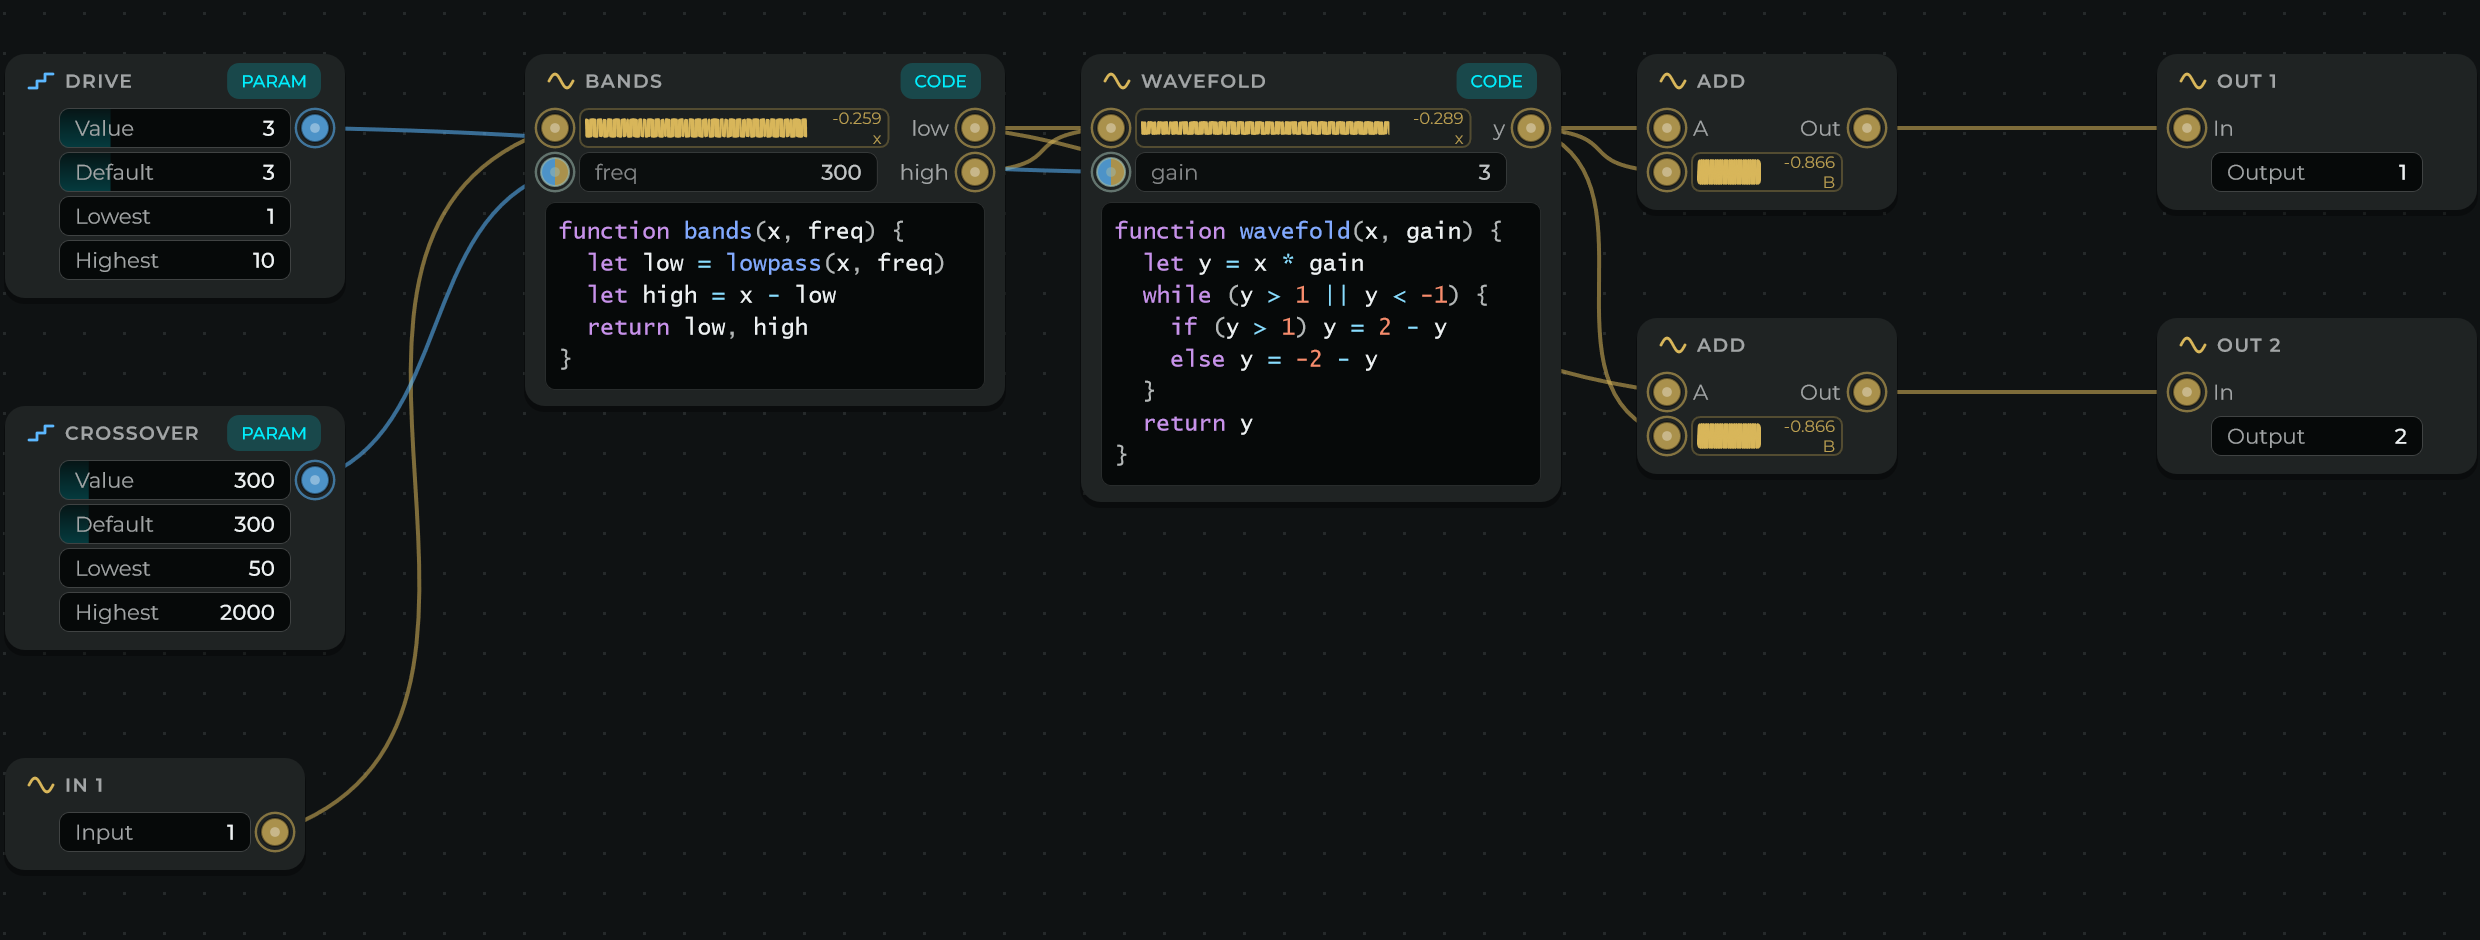The image size is (2480, 940).
Task: Click the OUT 1 node's In port
Action: tap(2187, 128)
